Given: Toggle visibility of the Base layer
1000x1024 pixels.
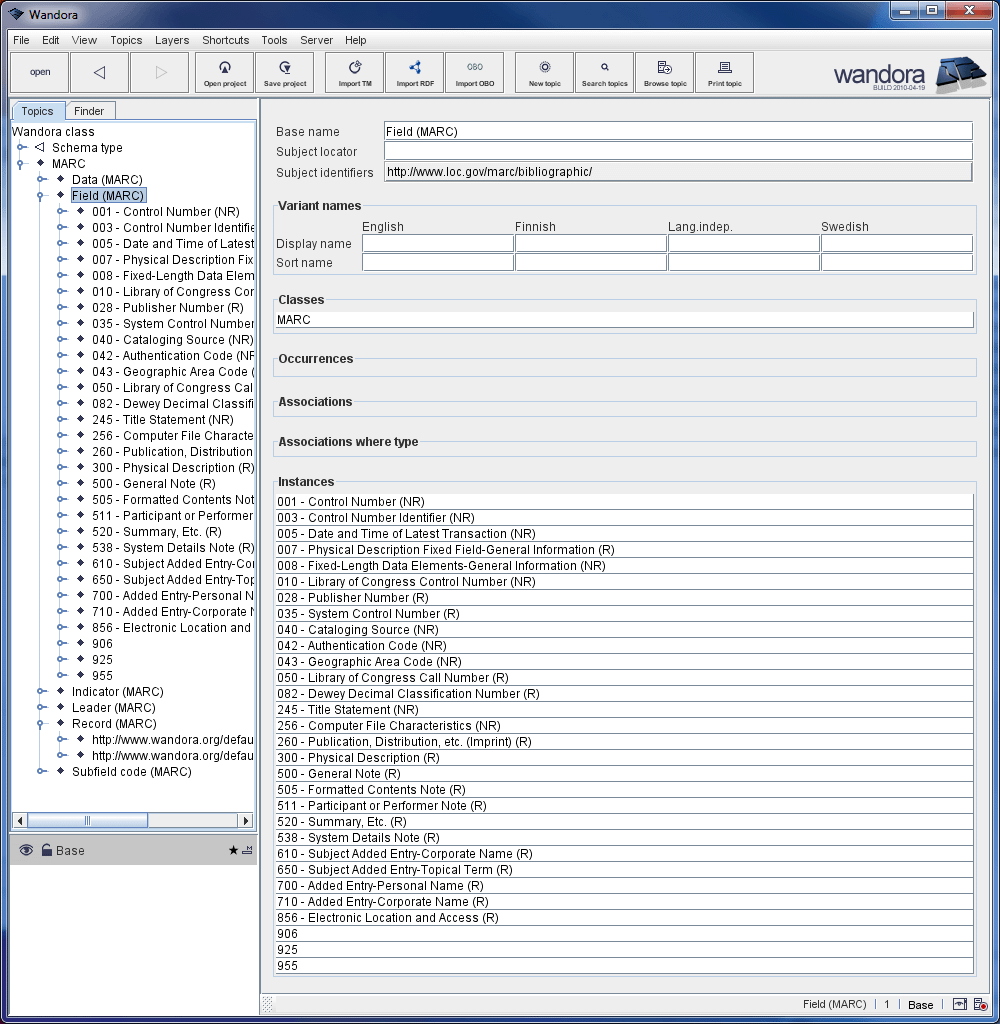Looking at the screenshot, I should tap(25, 850).
